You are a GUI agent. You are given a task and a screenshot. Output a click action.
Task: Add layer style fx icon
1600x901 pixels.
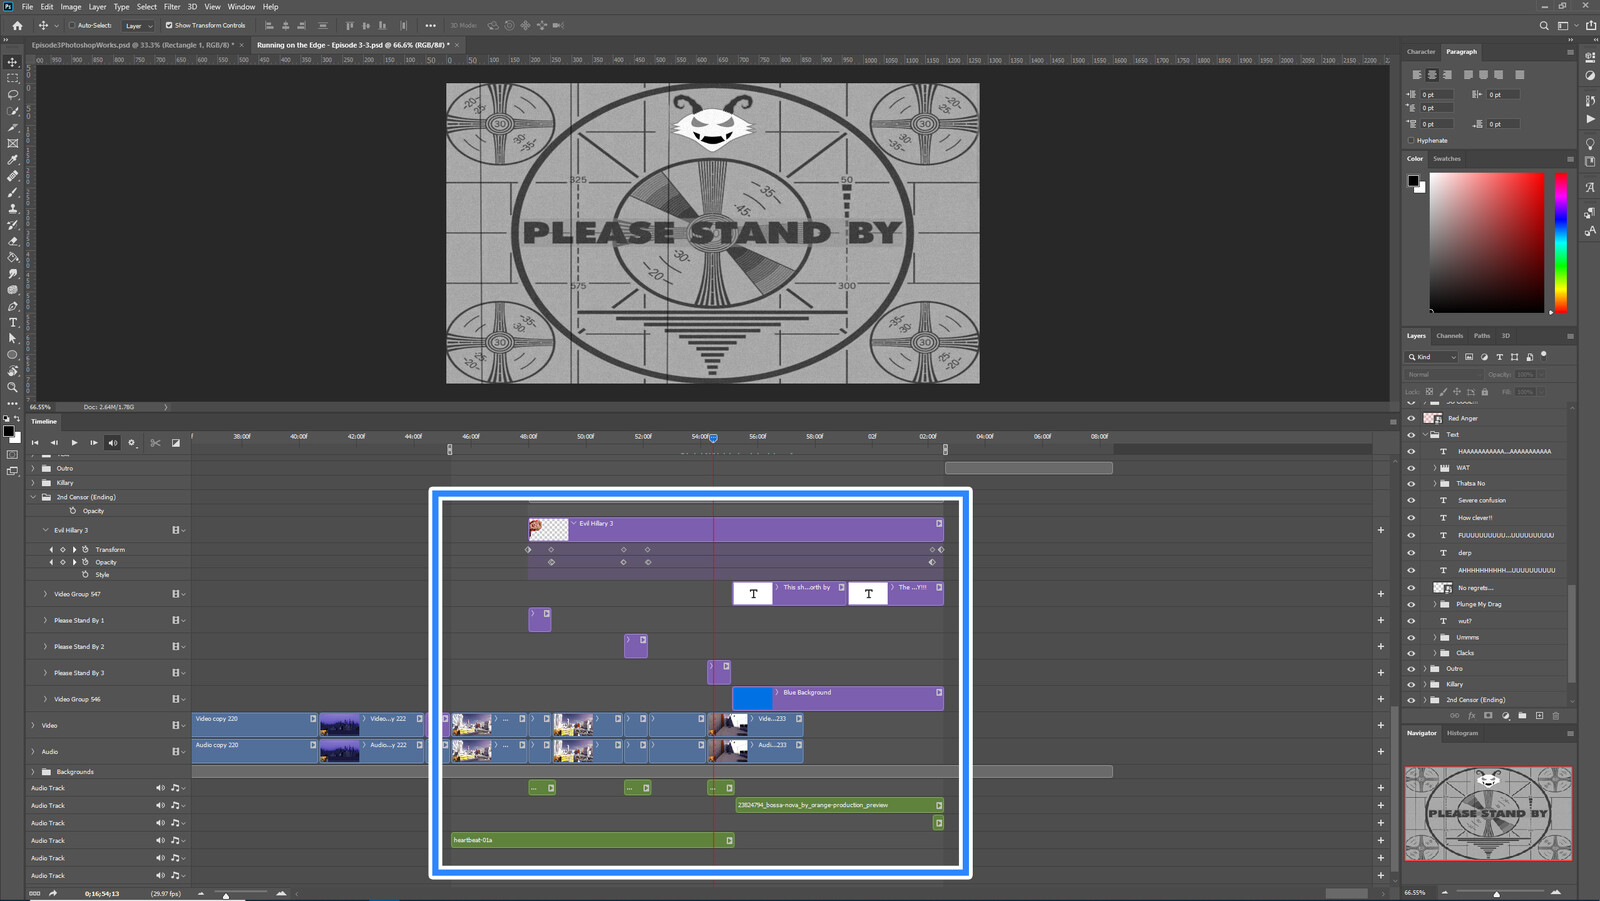[x=1471, y=715]
